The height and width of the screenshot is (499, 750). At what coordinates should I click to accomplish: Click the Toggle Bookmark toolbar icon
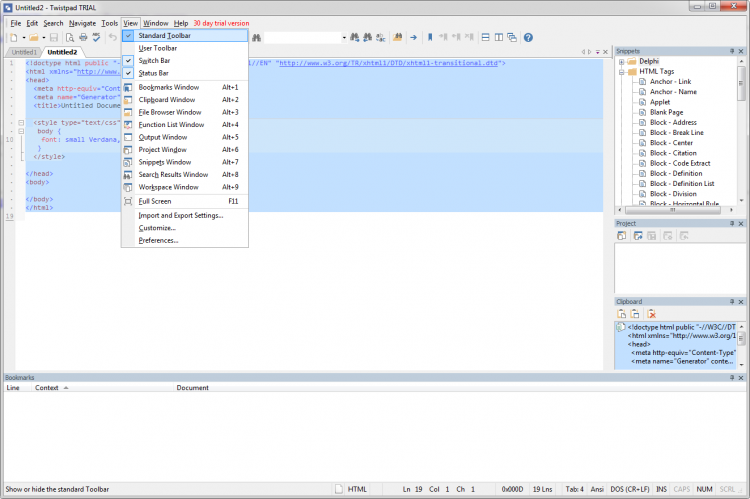[430, 37]
